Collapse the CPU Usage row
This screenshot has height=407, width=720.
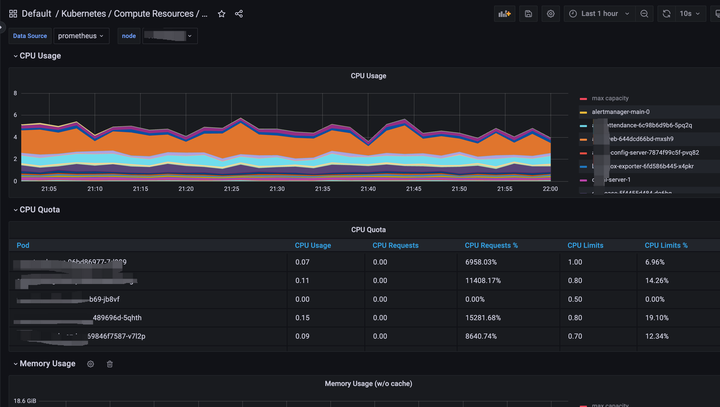point(39,56)
